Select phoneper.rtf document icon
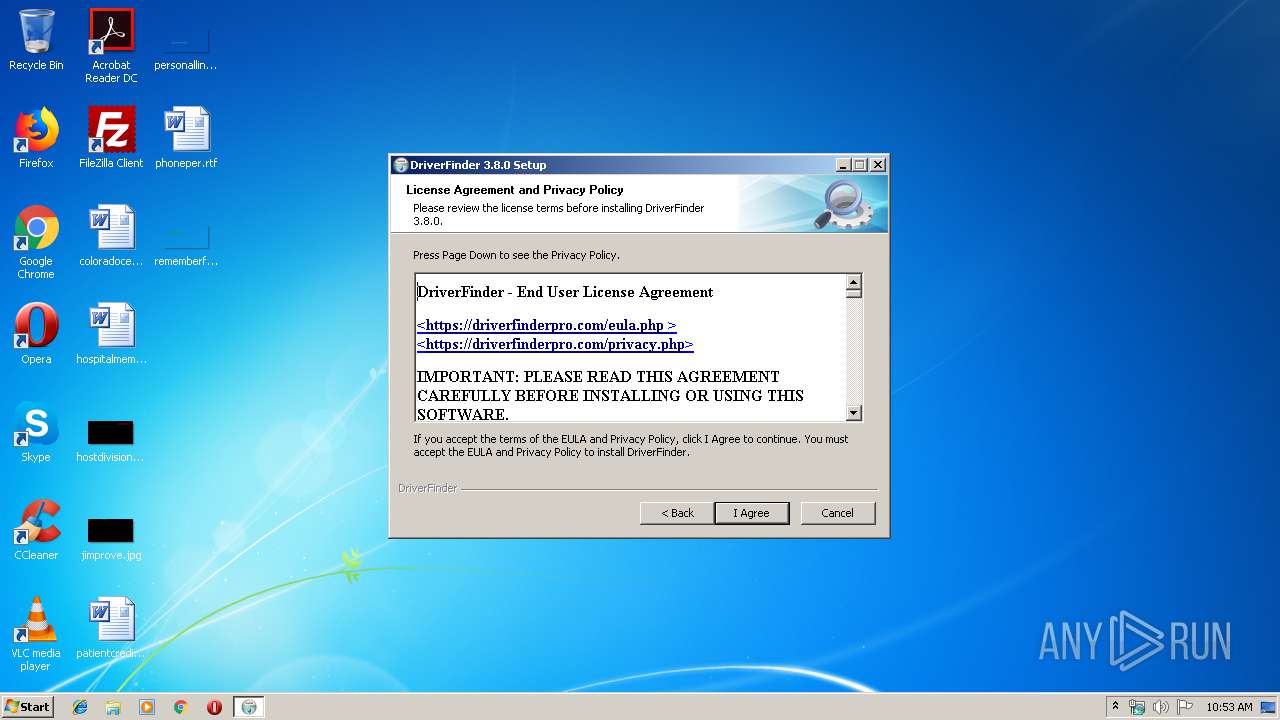 click(186, 138)
